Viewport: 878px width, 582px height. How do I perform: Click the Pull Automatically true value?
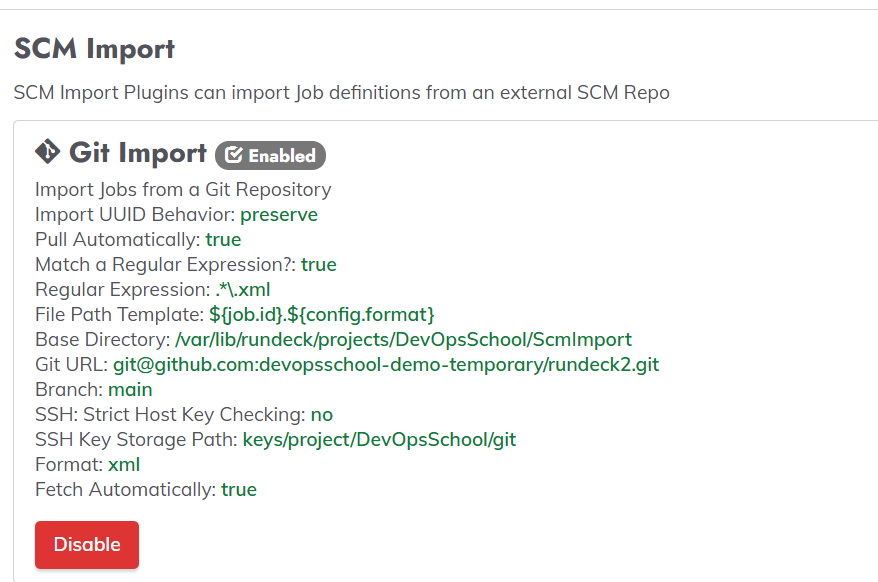point(223,240)
